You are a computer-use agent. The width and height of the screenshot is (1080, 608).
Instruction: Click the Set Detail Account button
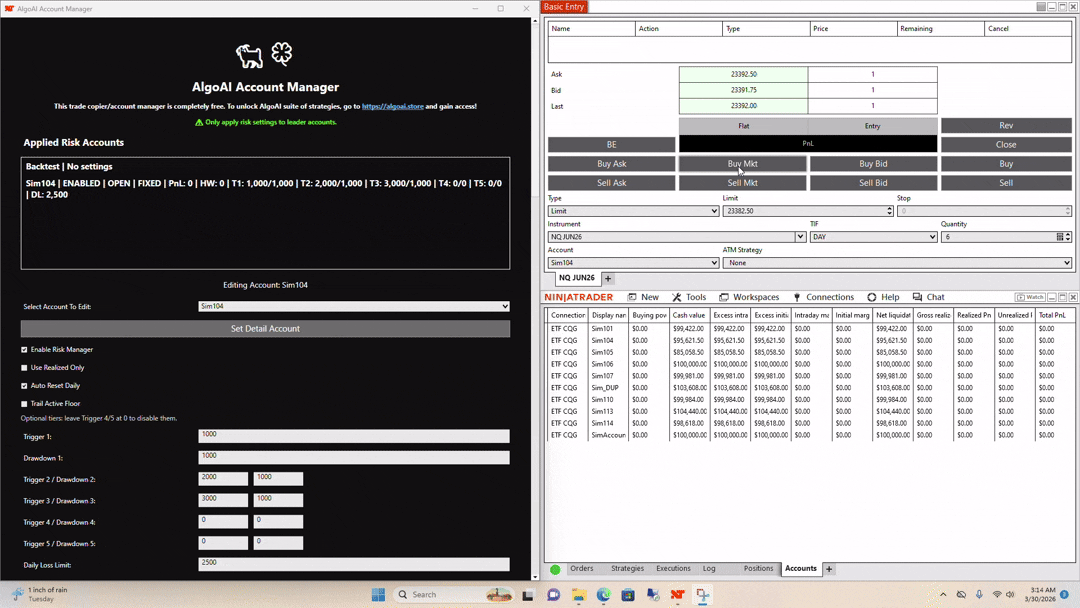265,329
